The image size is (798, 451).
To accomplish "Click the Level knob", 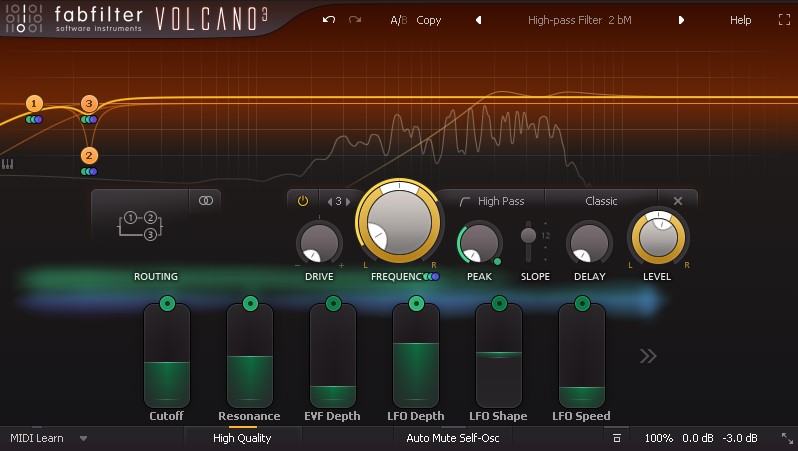I will 658,237.
